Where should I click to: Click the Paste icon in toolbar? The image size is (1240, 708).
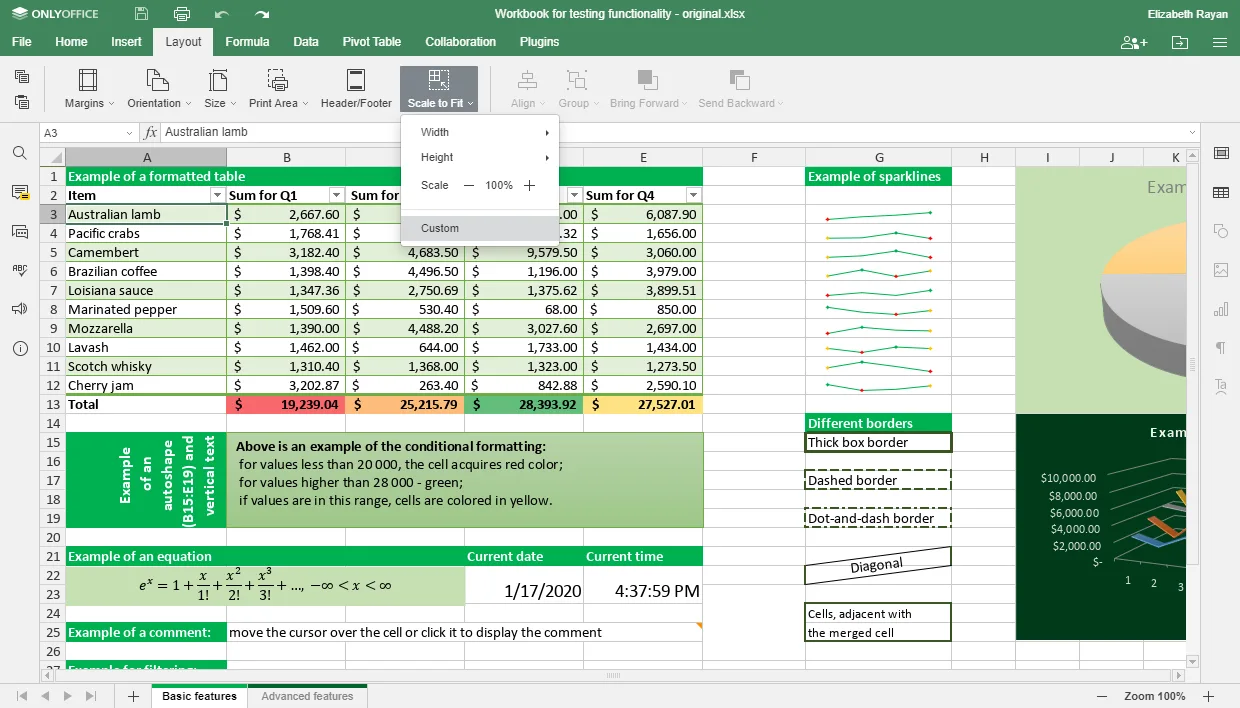point(22,102)
